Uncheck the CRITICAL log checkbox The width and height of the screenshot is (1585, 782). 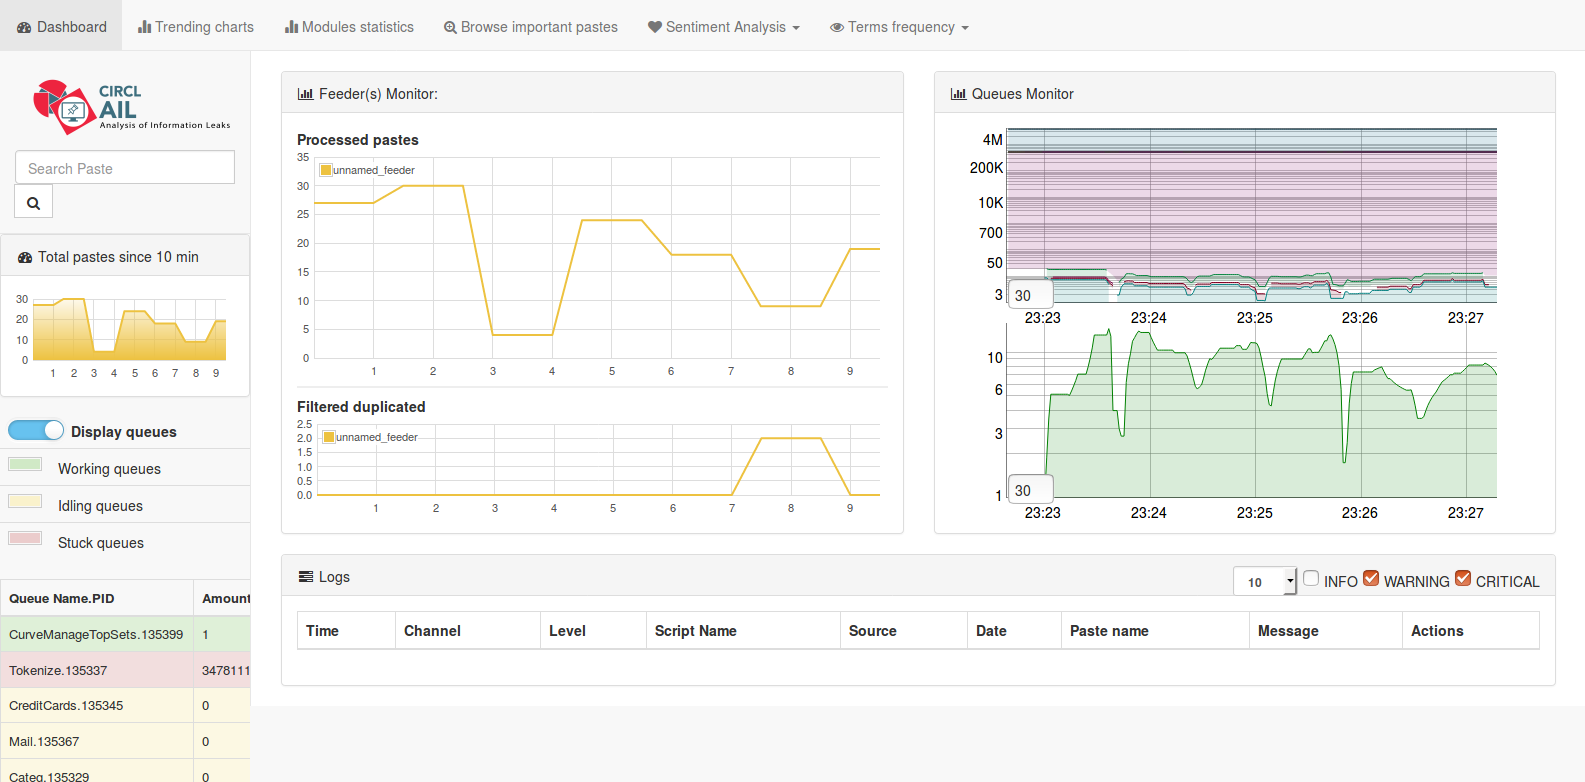(1463, 578)
